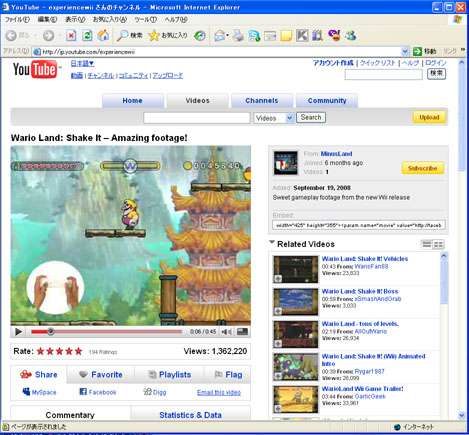Image resolution: width=469 pixels, height=435 pixels.
Task: Open the Mail icon dropdown arrow
Action: pos(227,35)
